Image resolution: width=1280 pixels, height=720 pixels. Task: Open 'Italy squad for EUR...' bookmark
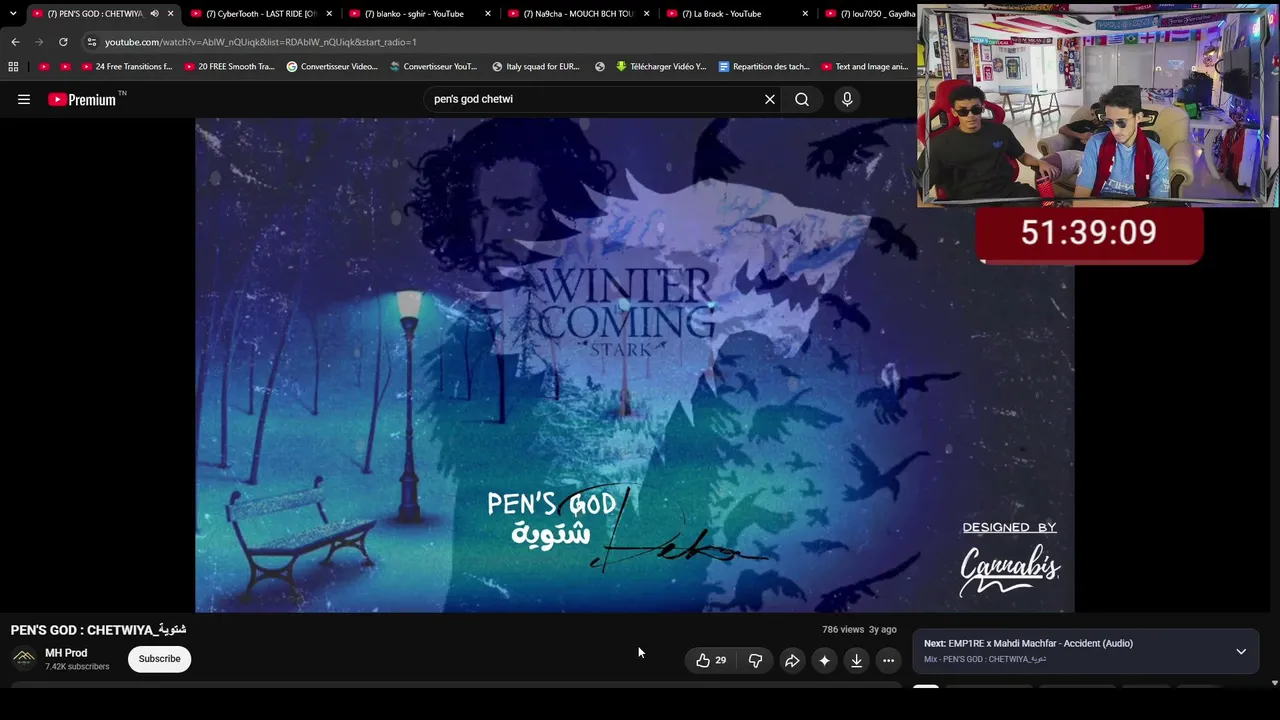pos(536,67)
